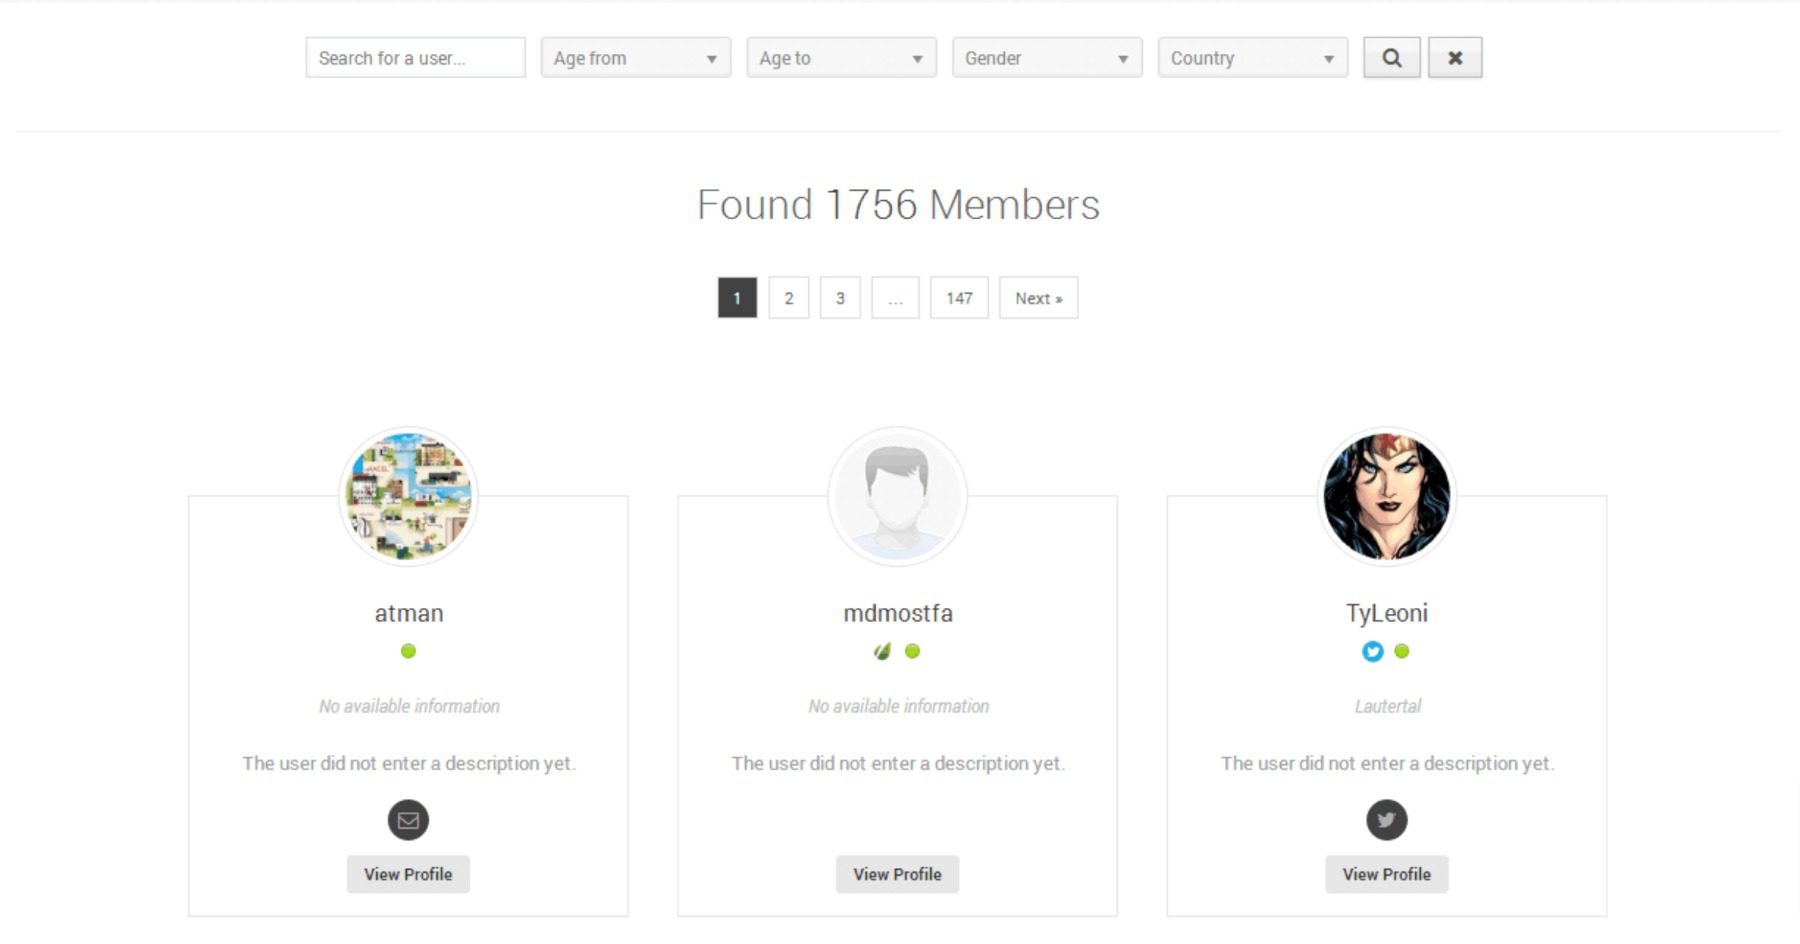Click the blue Twitter bird next to TyLeoni
This screenshot has height=944, width=1800.
(1372, 651)
